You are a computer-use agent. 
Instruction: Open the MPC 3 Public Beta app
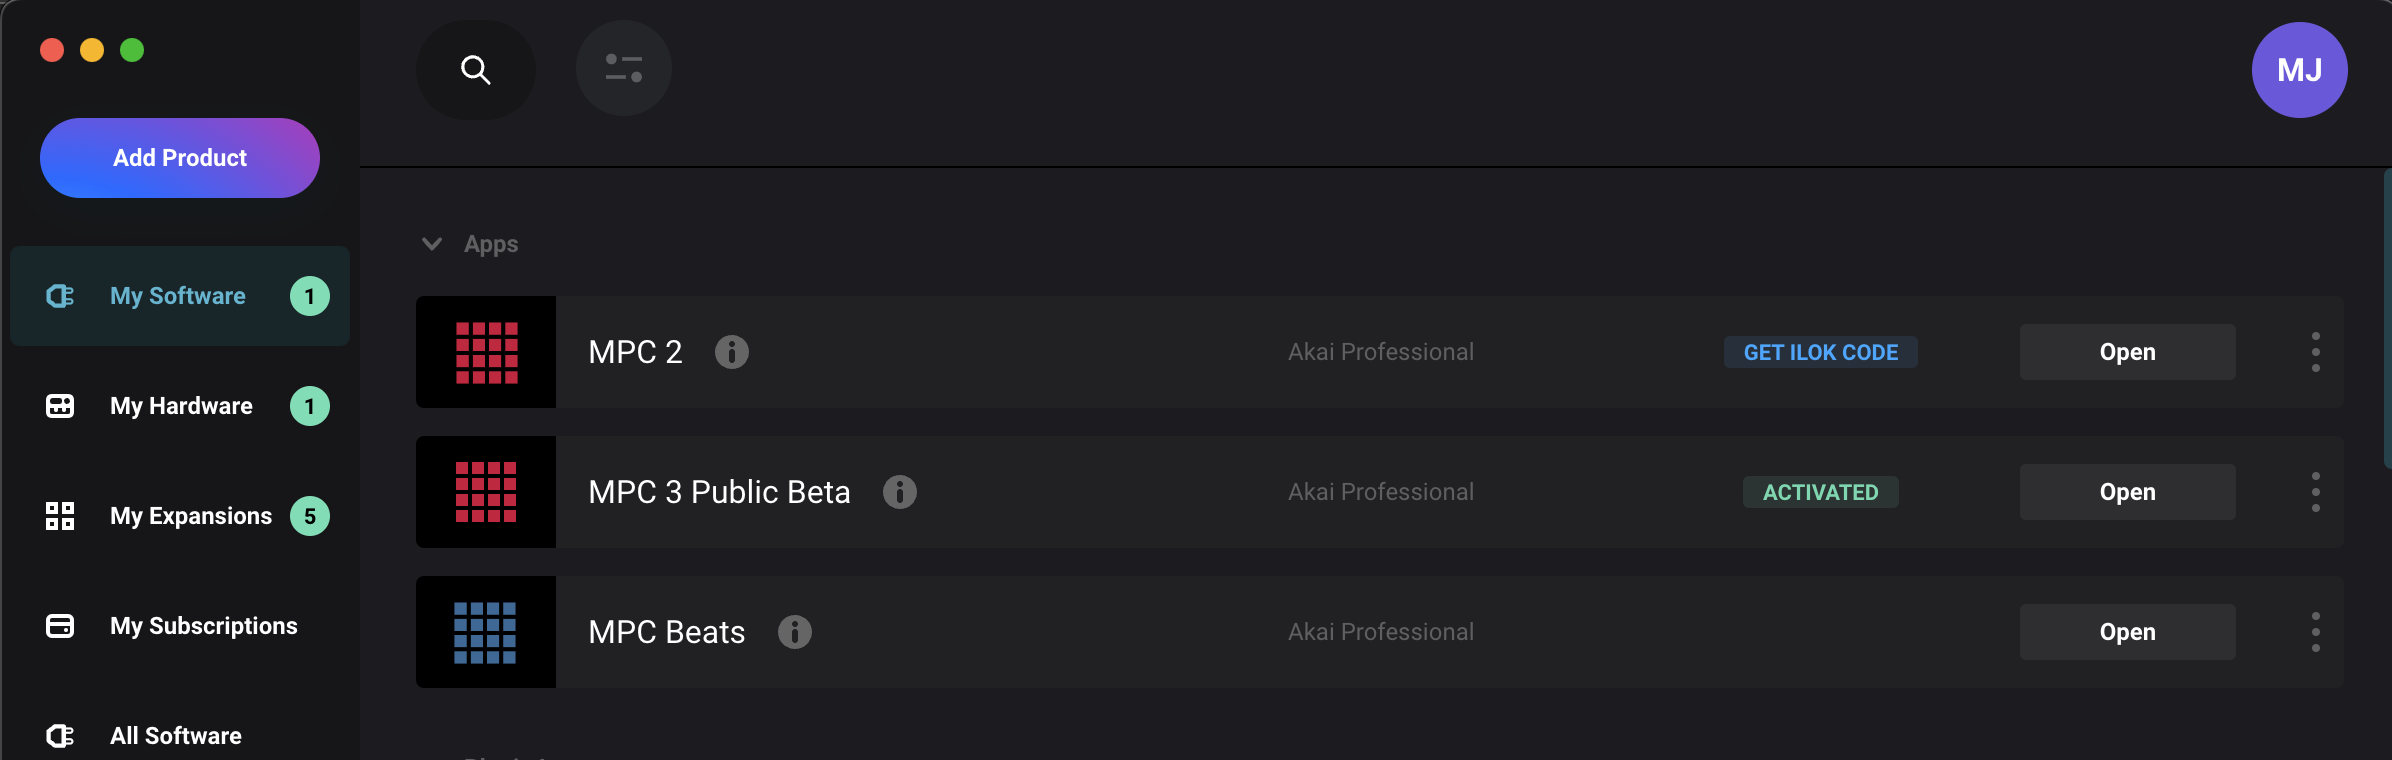point(2128,492)
